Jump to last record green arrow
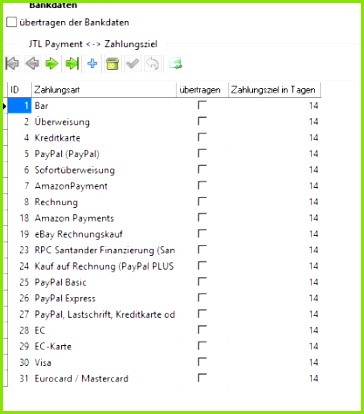This screenshot has width=364, height=414. pyautogui.click(x=72, y=63)
